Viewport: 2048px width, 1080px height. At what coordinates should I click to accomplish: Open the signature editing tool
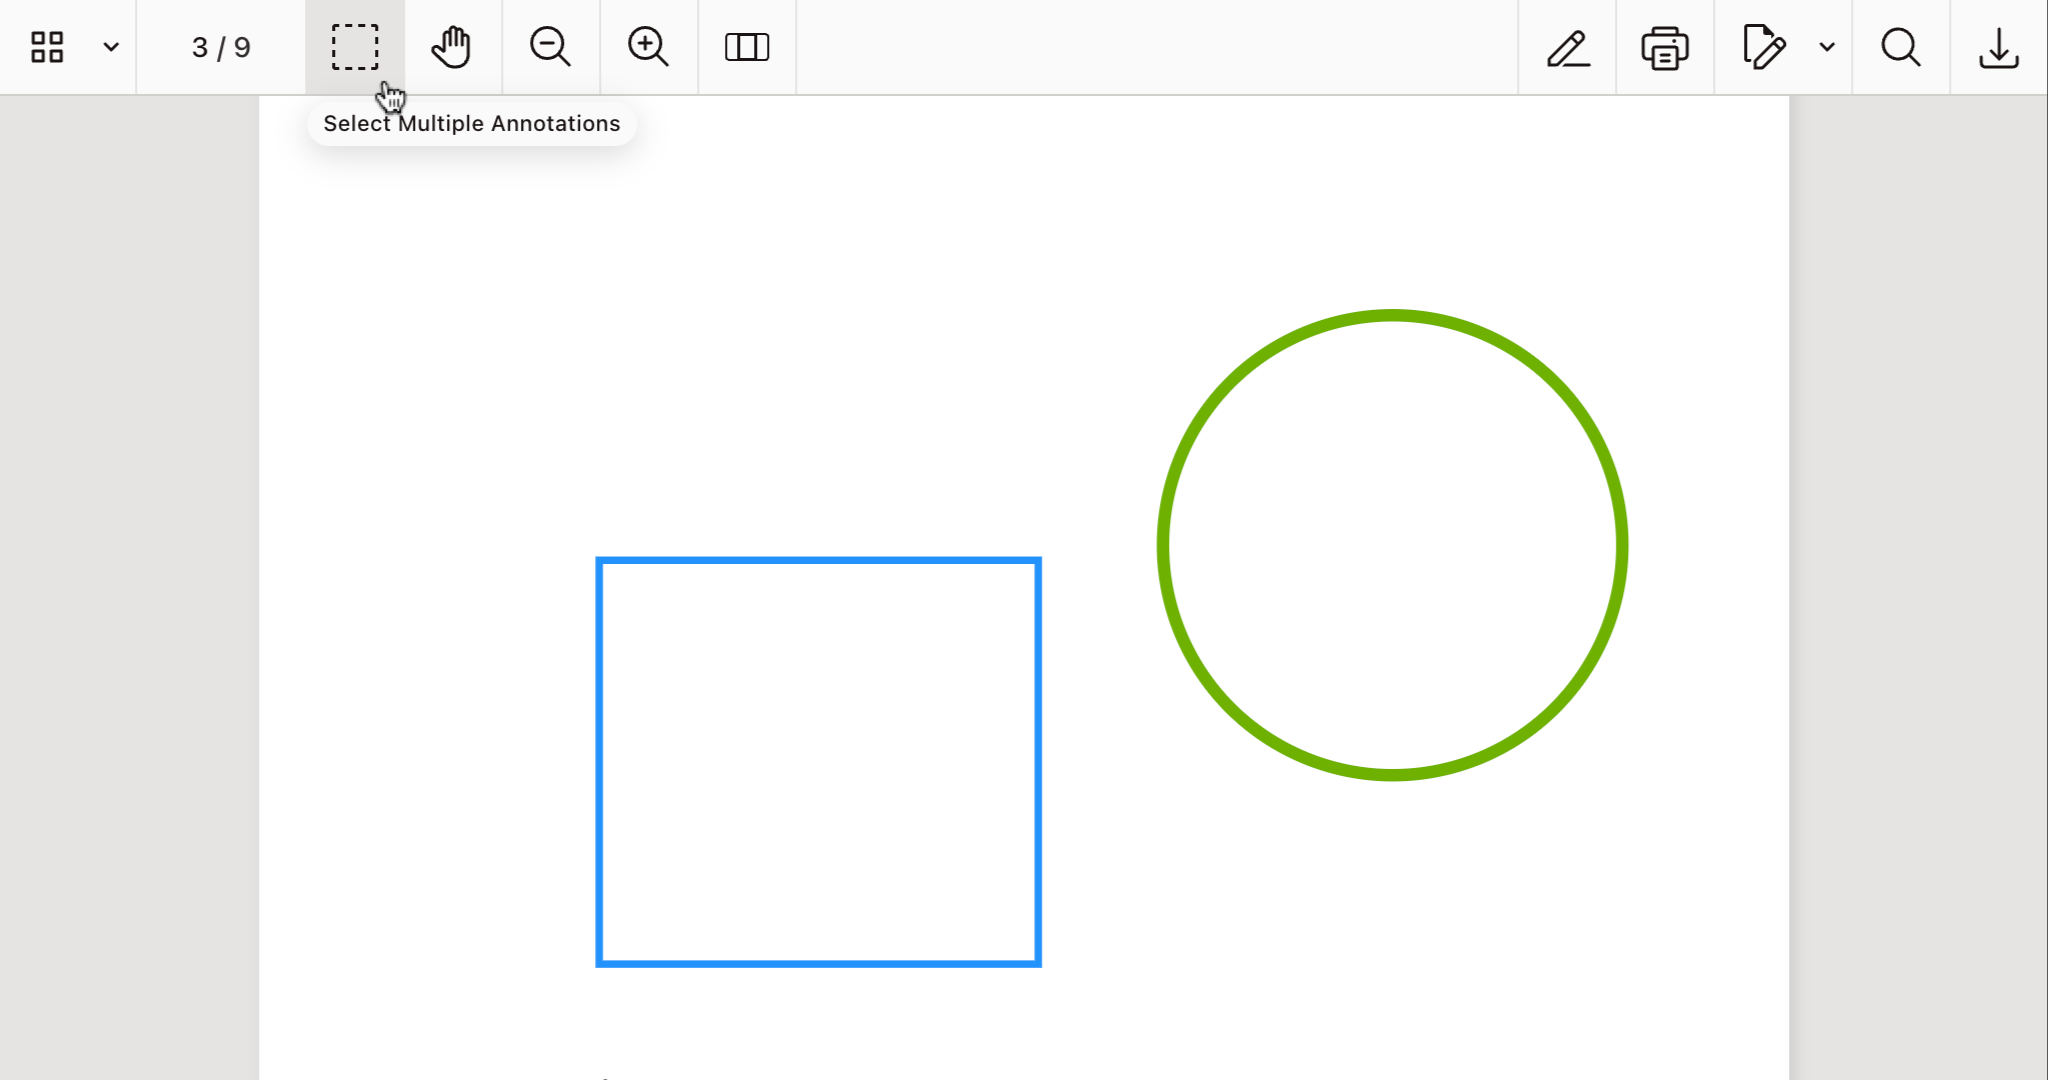point(1764,46)
